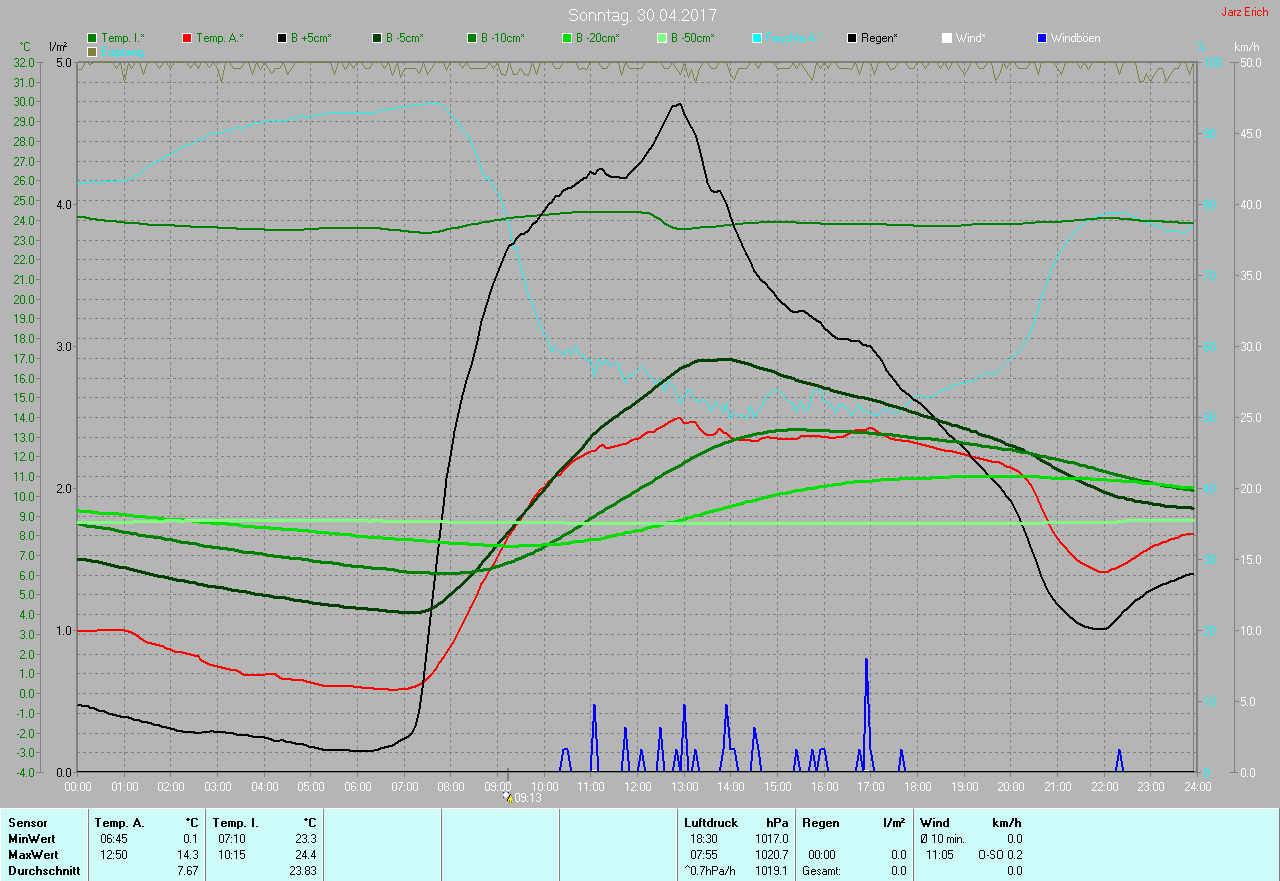Click the '23.83' indoor average value
1280x881 pixels.
click(303, 871)
